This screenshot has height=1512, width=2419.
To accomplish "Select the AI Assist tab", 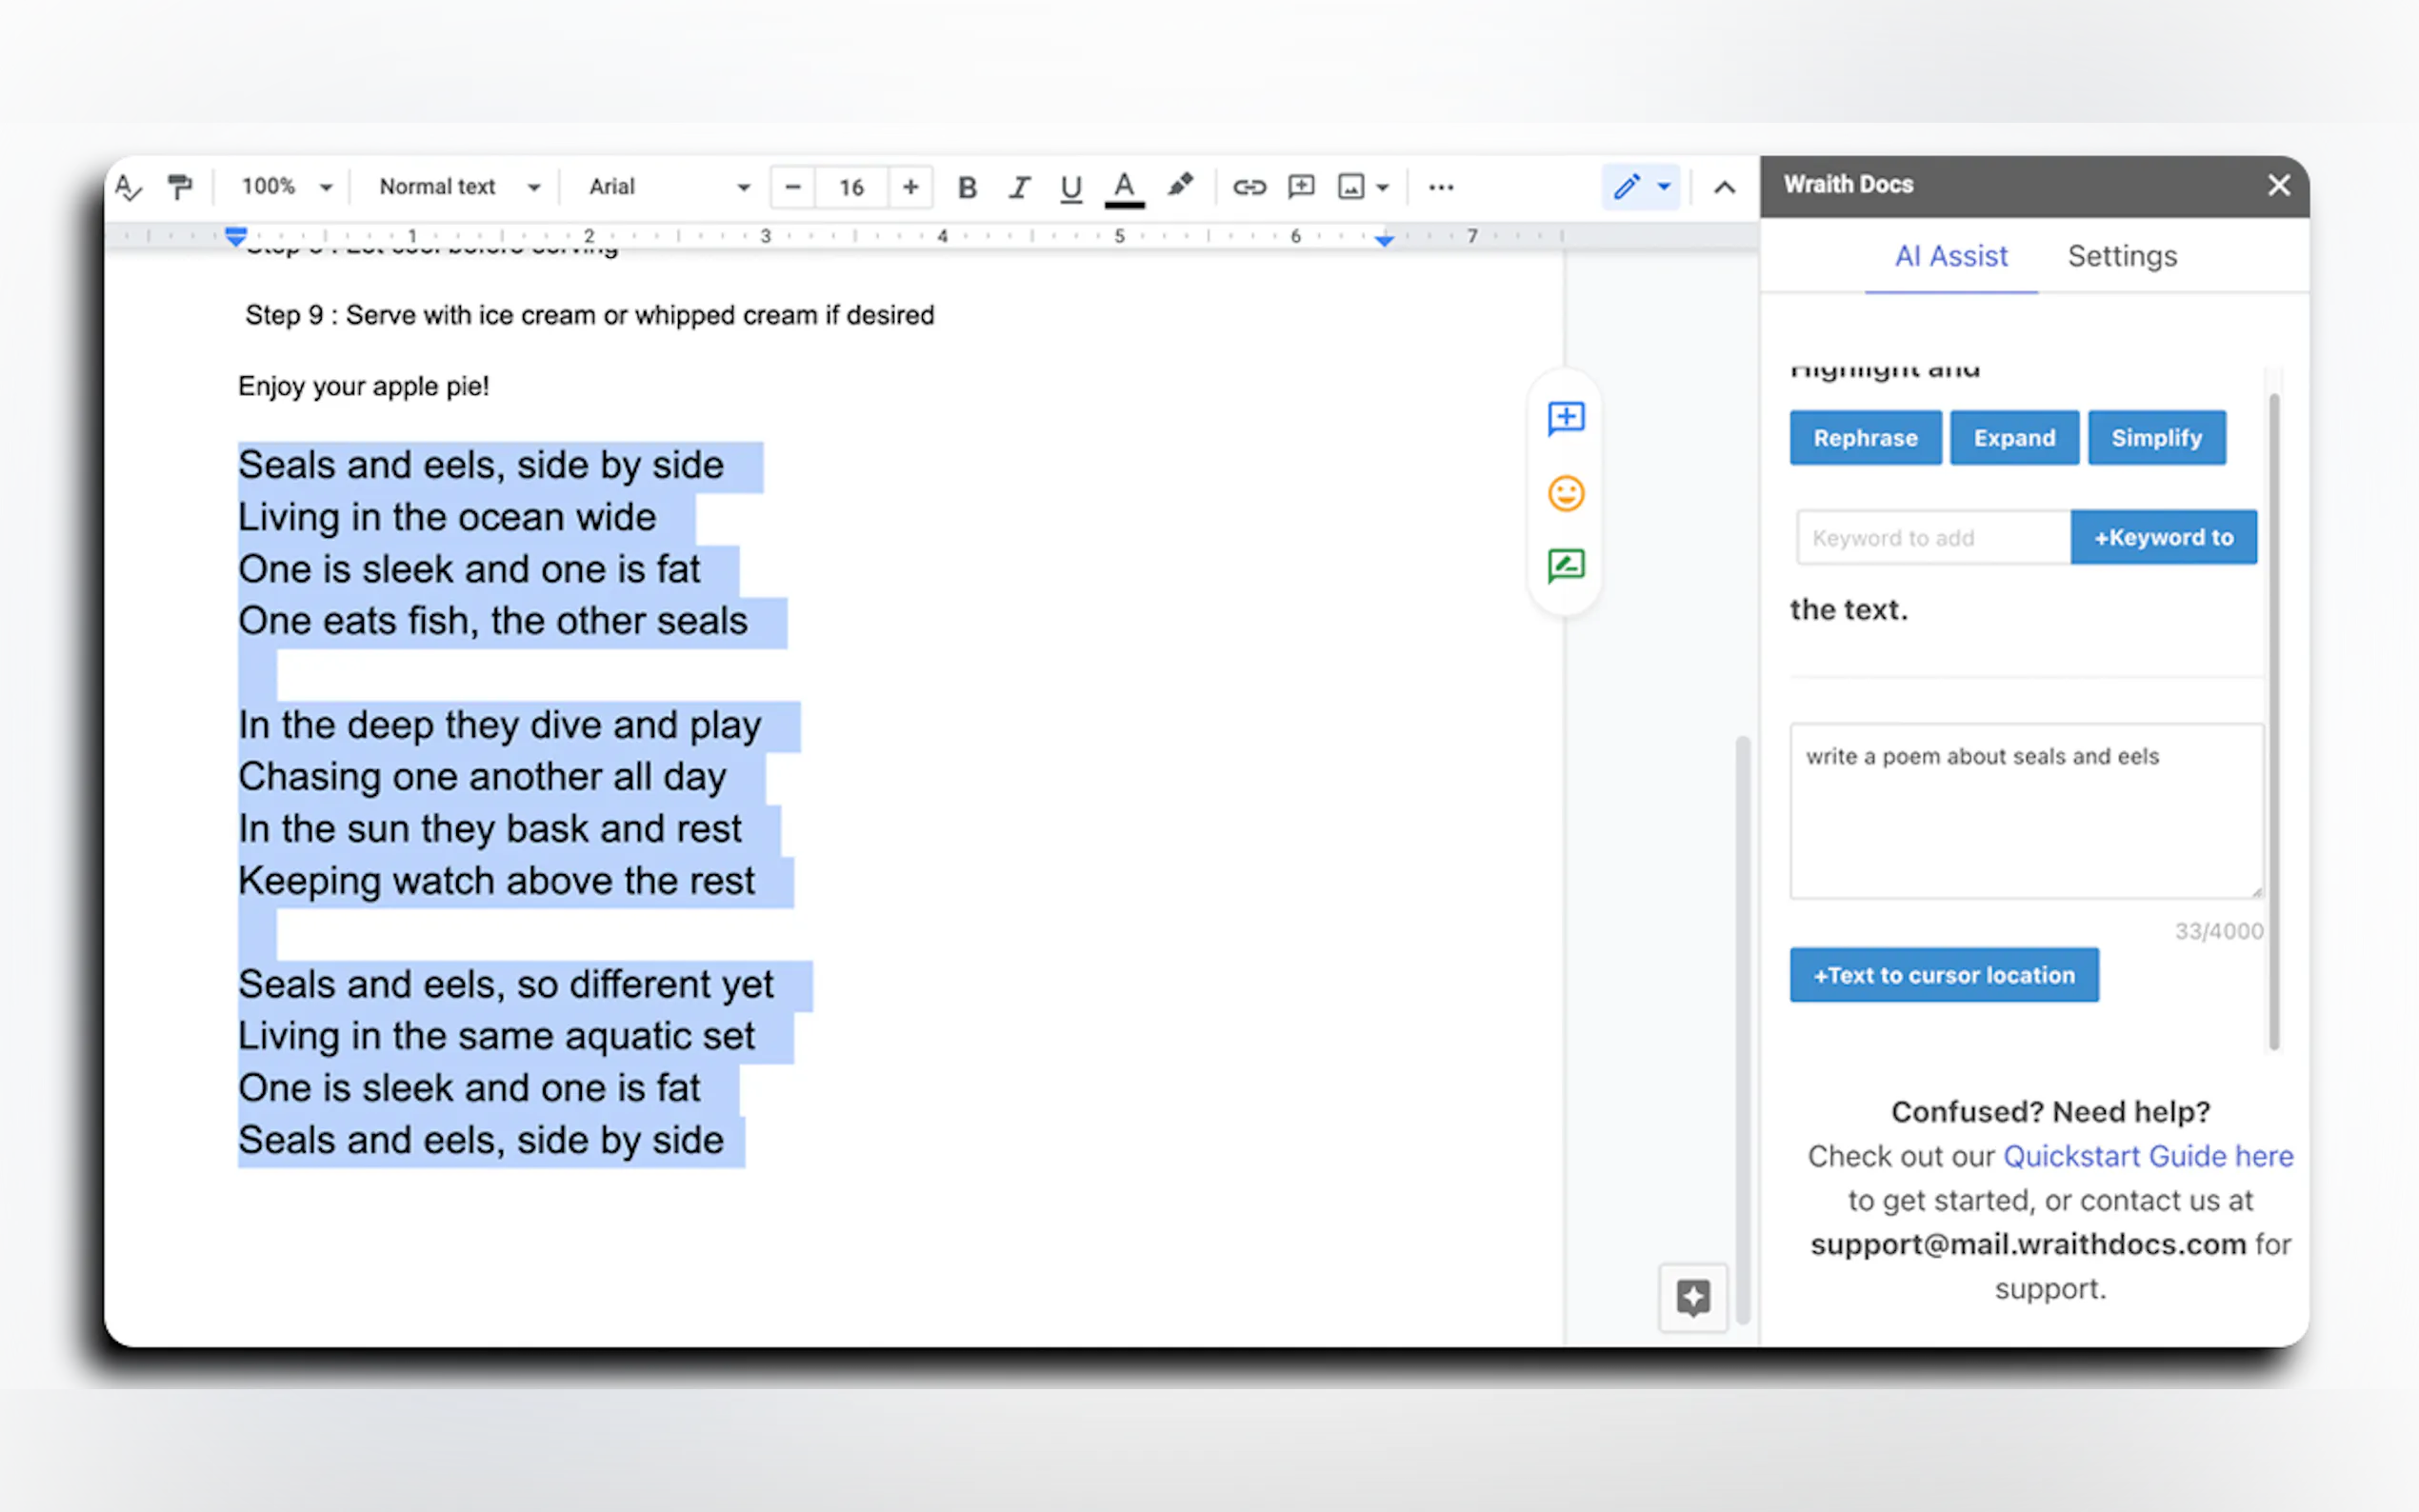I will coord(1950,256).
